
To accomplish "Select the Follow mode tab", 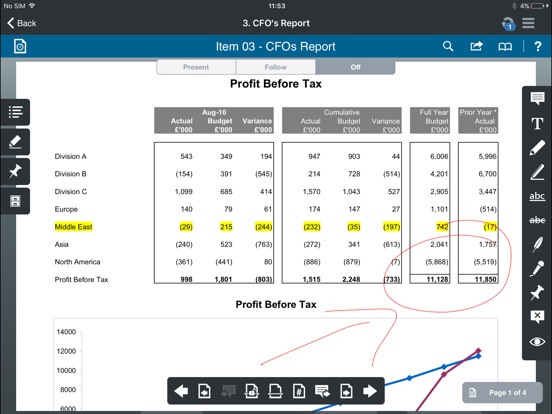I will click(x=275, y=67).
